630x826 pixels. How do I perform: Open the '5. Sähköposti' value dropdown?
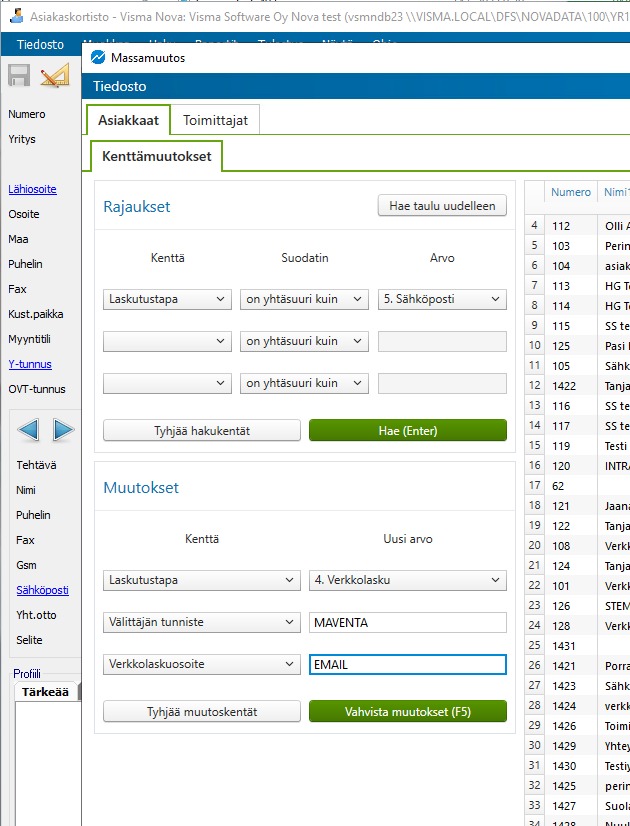(x=442, y=299)
